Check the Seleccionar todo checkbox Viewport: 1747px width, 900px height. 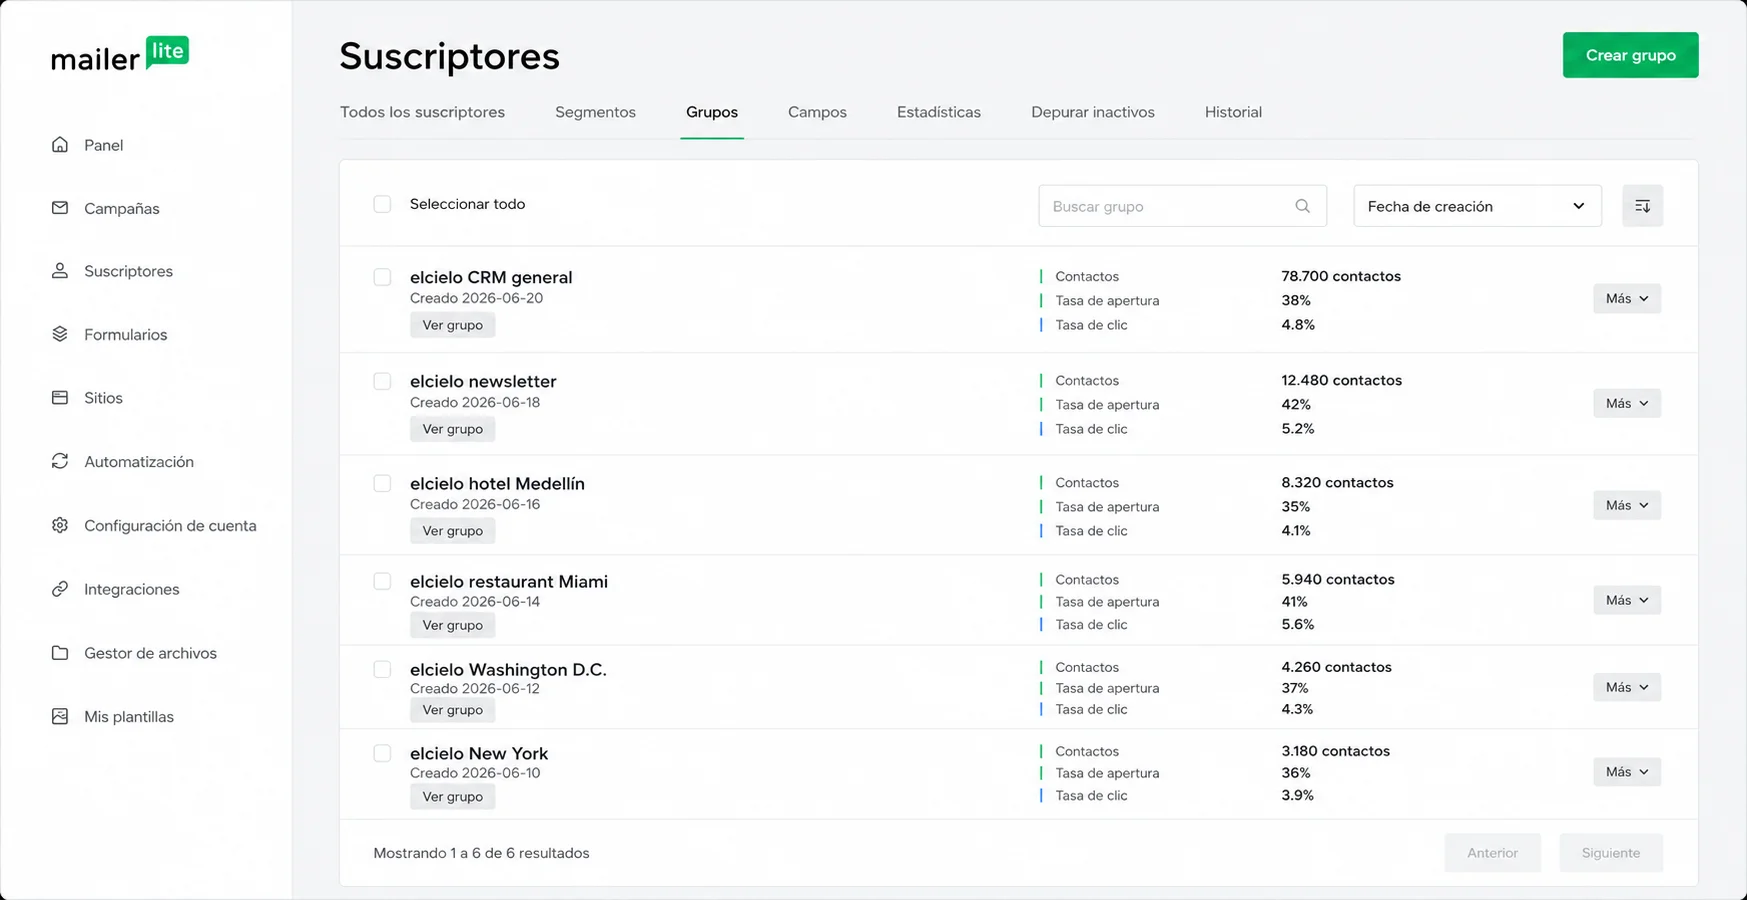pyautogui.click(x=382, y=204)
